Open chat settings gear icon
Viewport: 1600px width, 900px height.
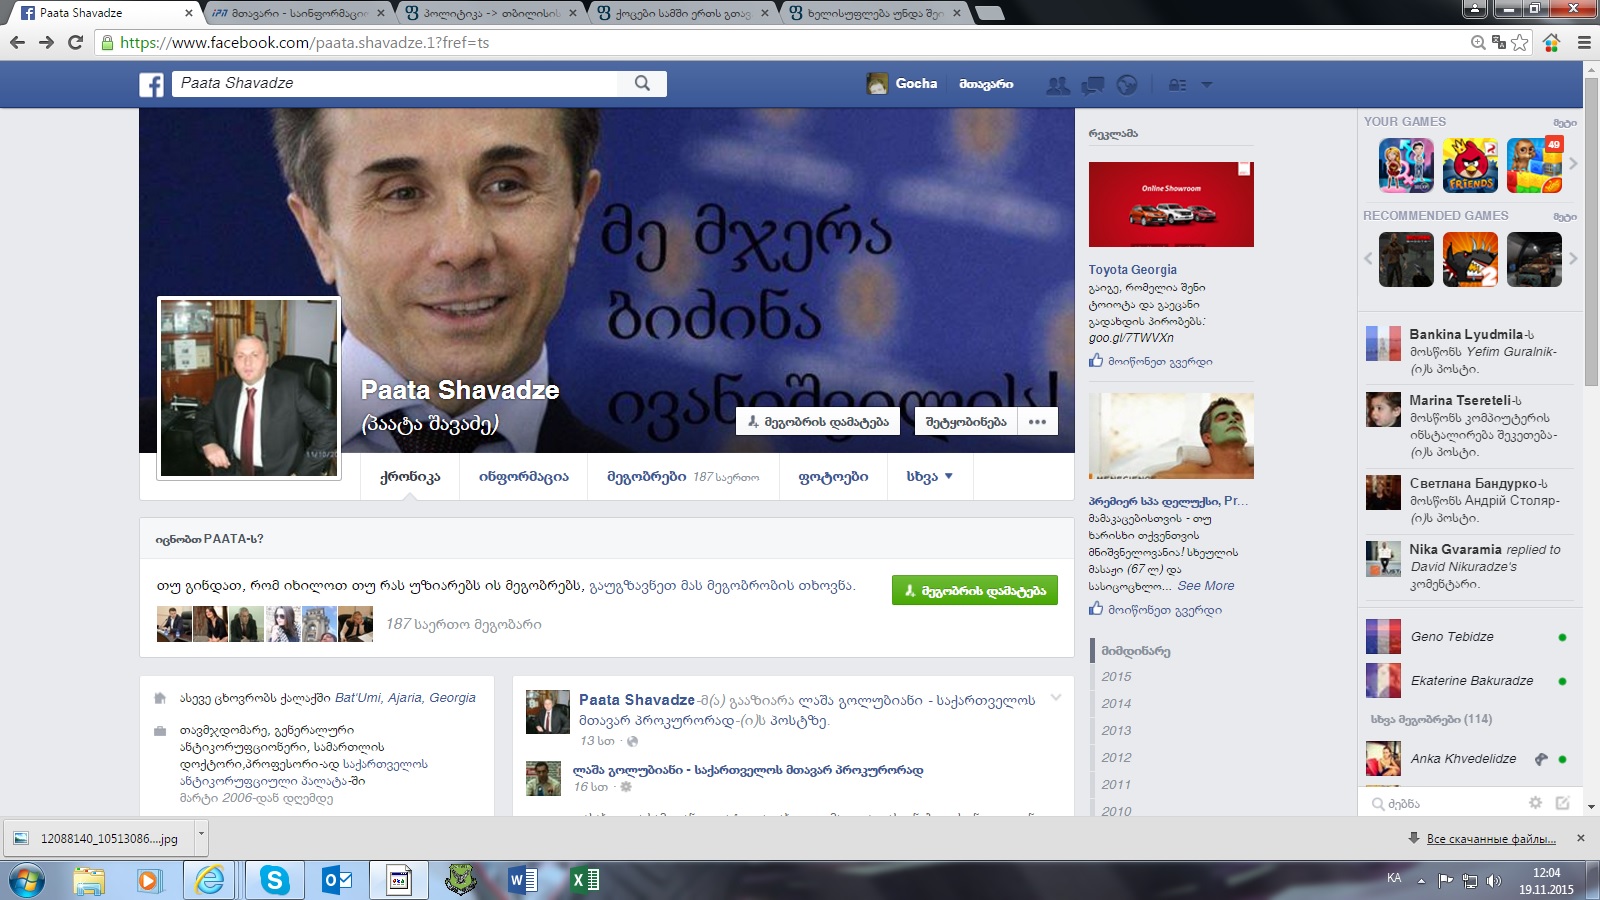pyautogui.click(x=1535, y=803)
